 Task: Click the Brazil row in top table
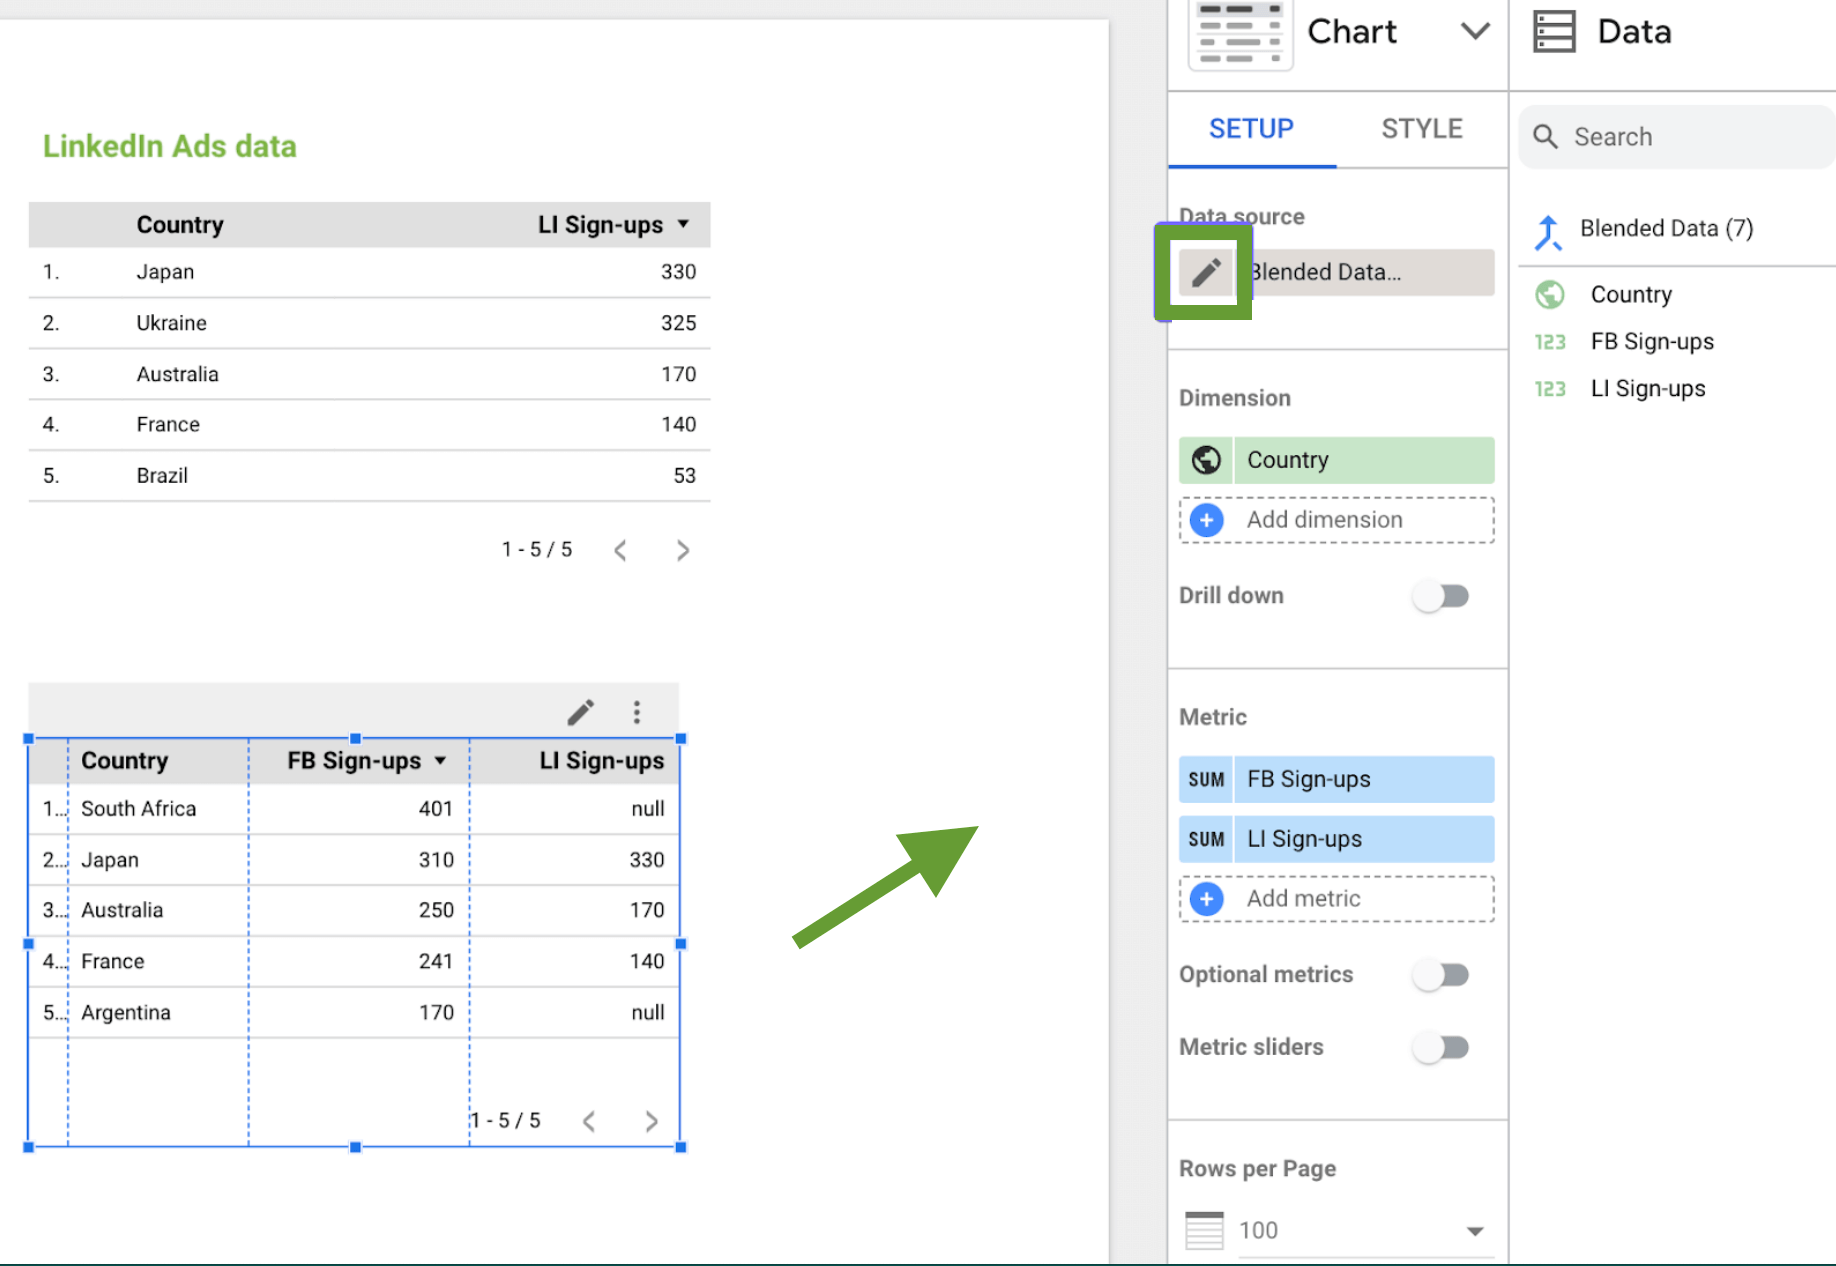(x=369, y=476)
